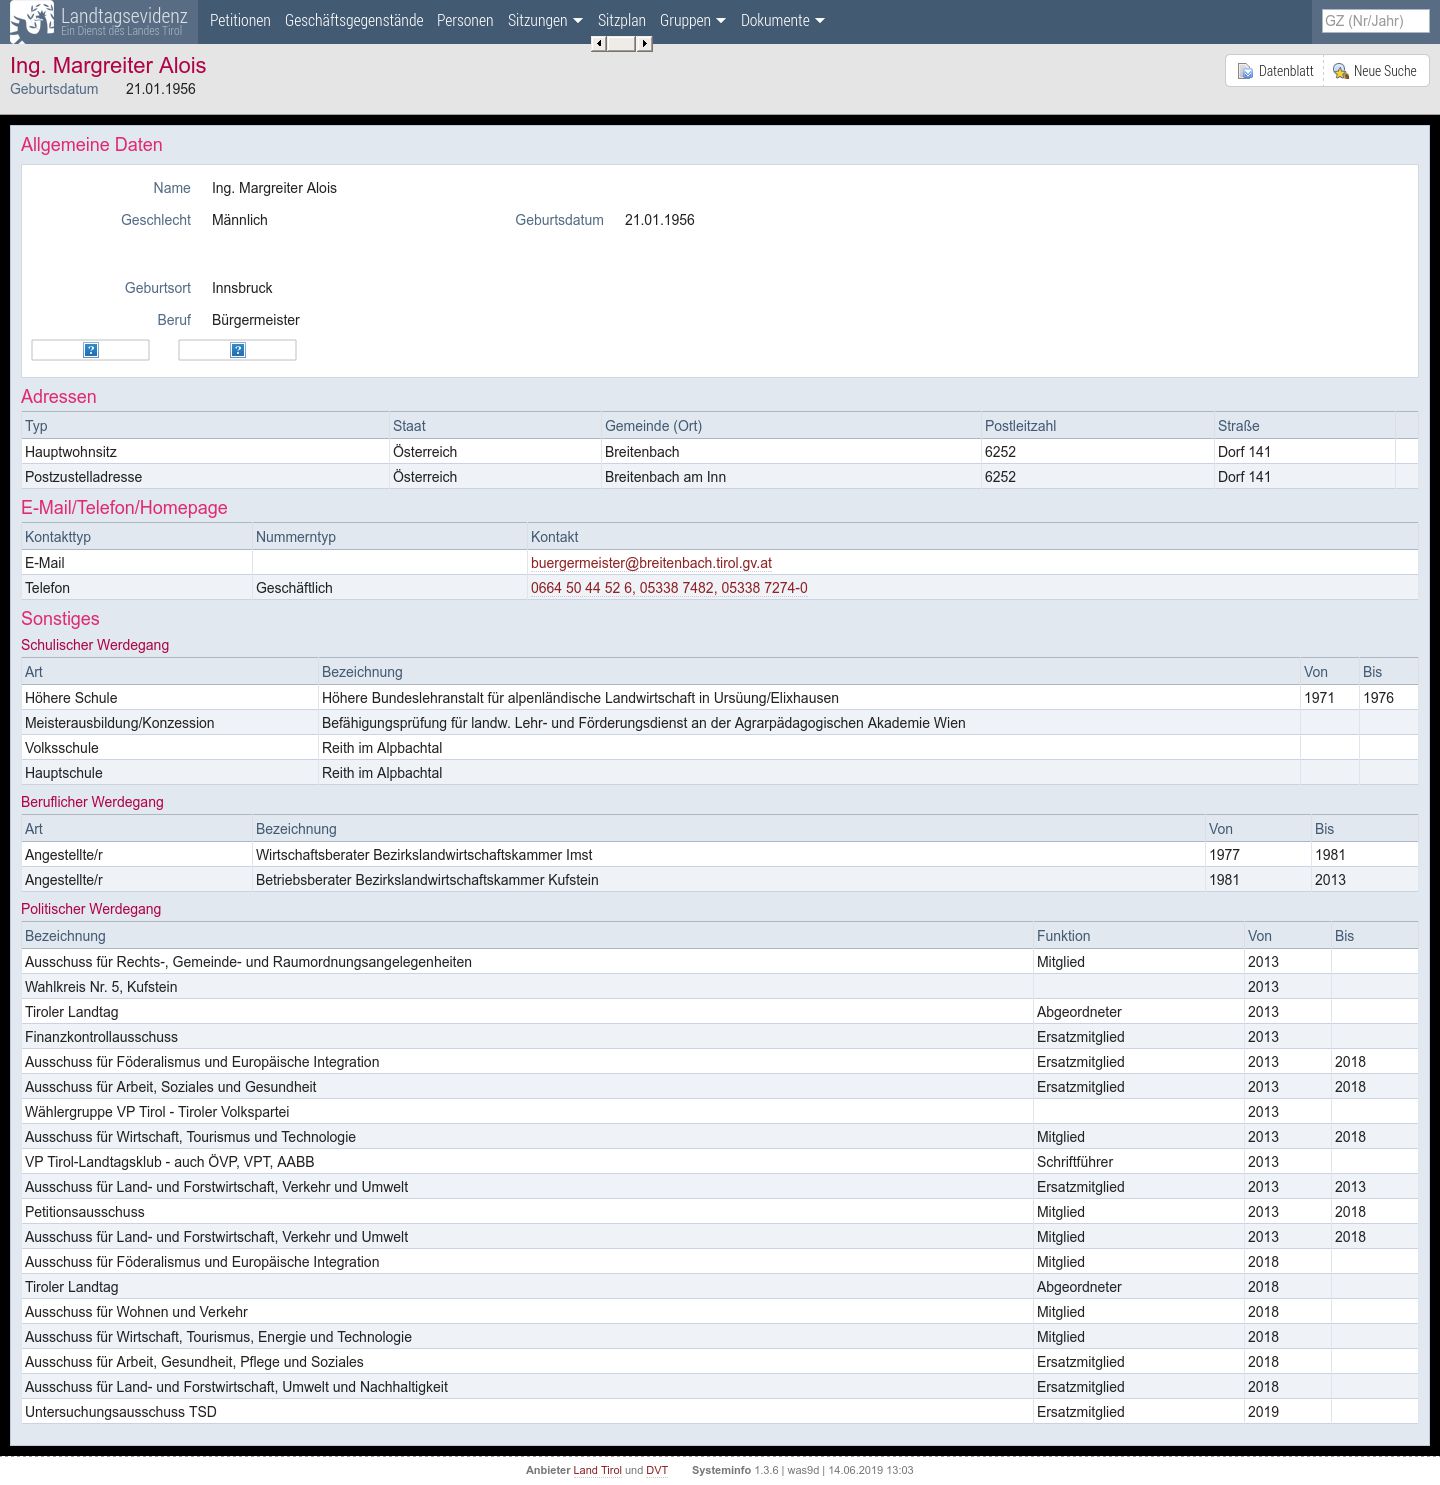Click the Politischer Werdegang subheading

click(x=91, y=909)
